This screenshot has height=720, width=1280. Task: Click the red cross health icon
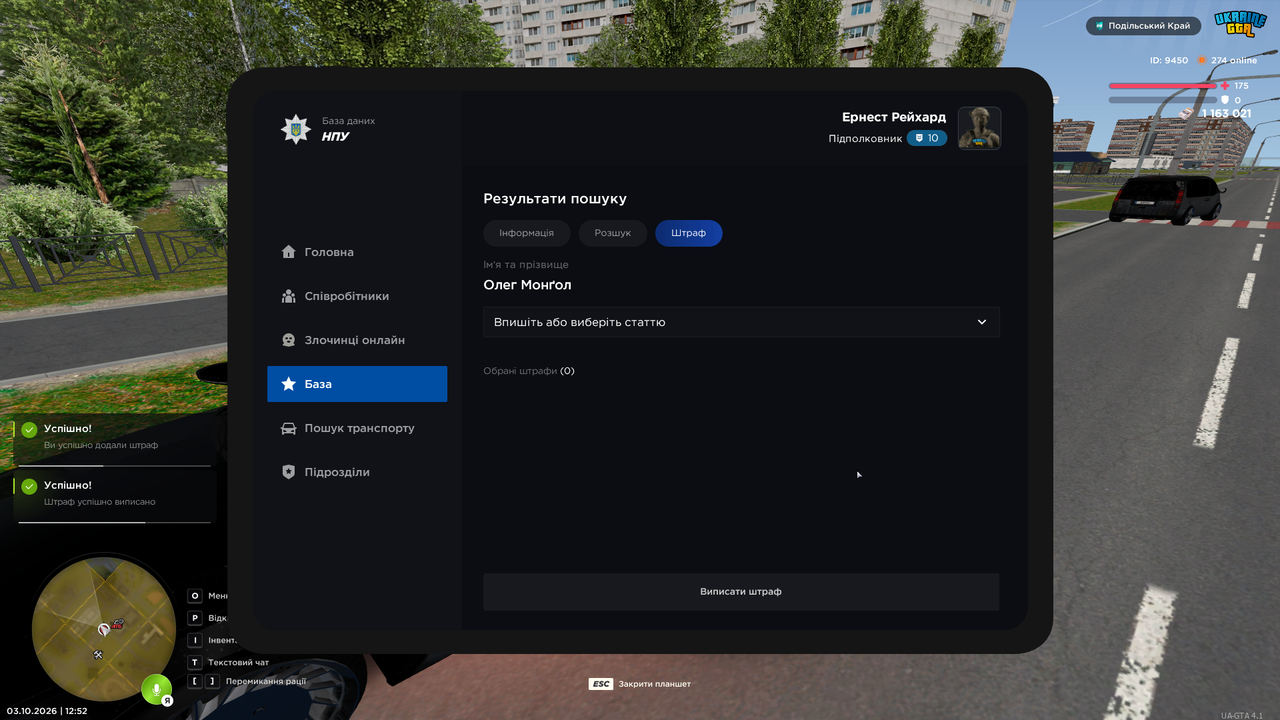pyautogui.click(x=1225, y=86)
